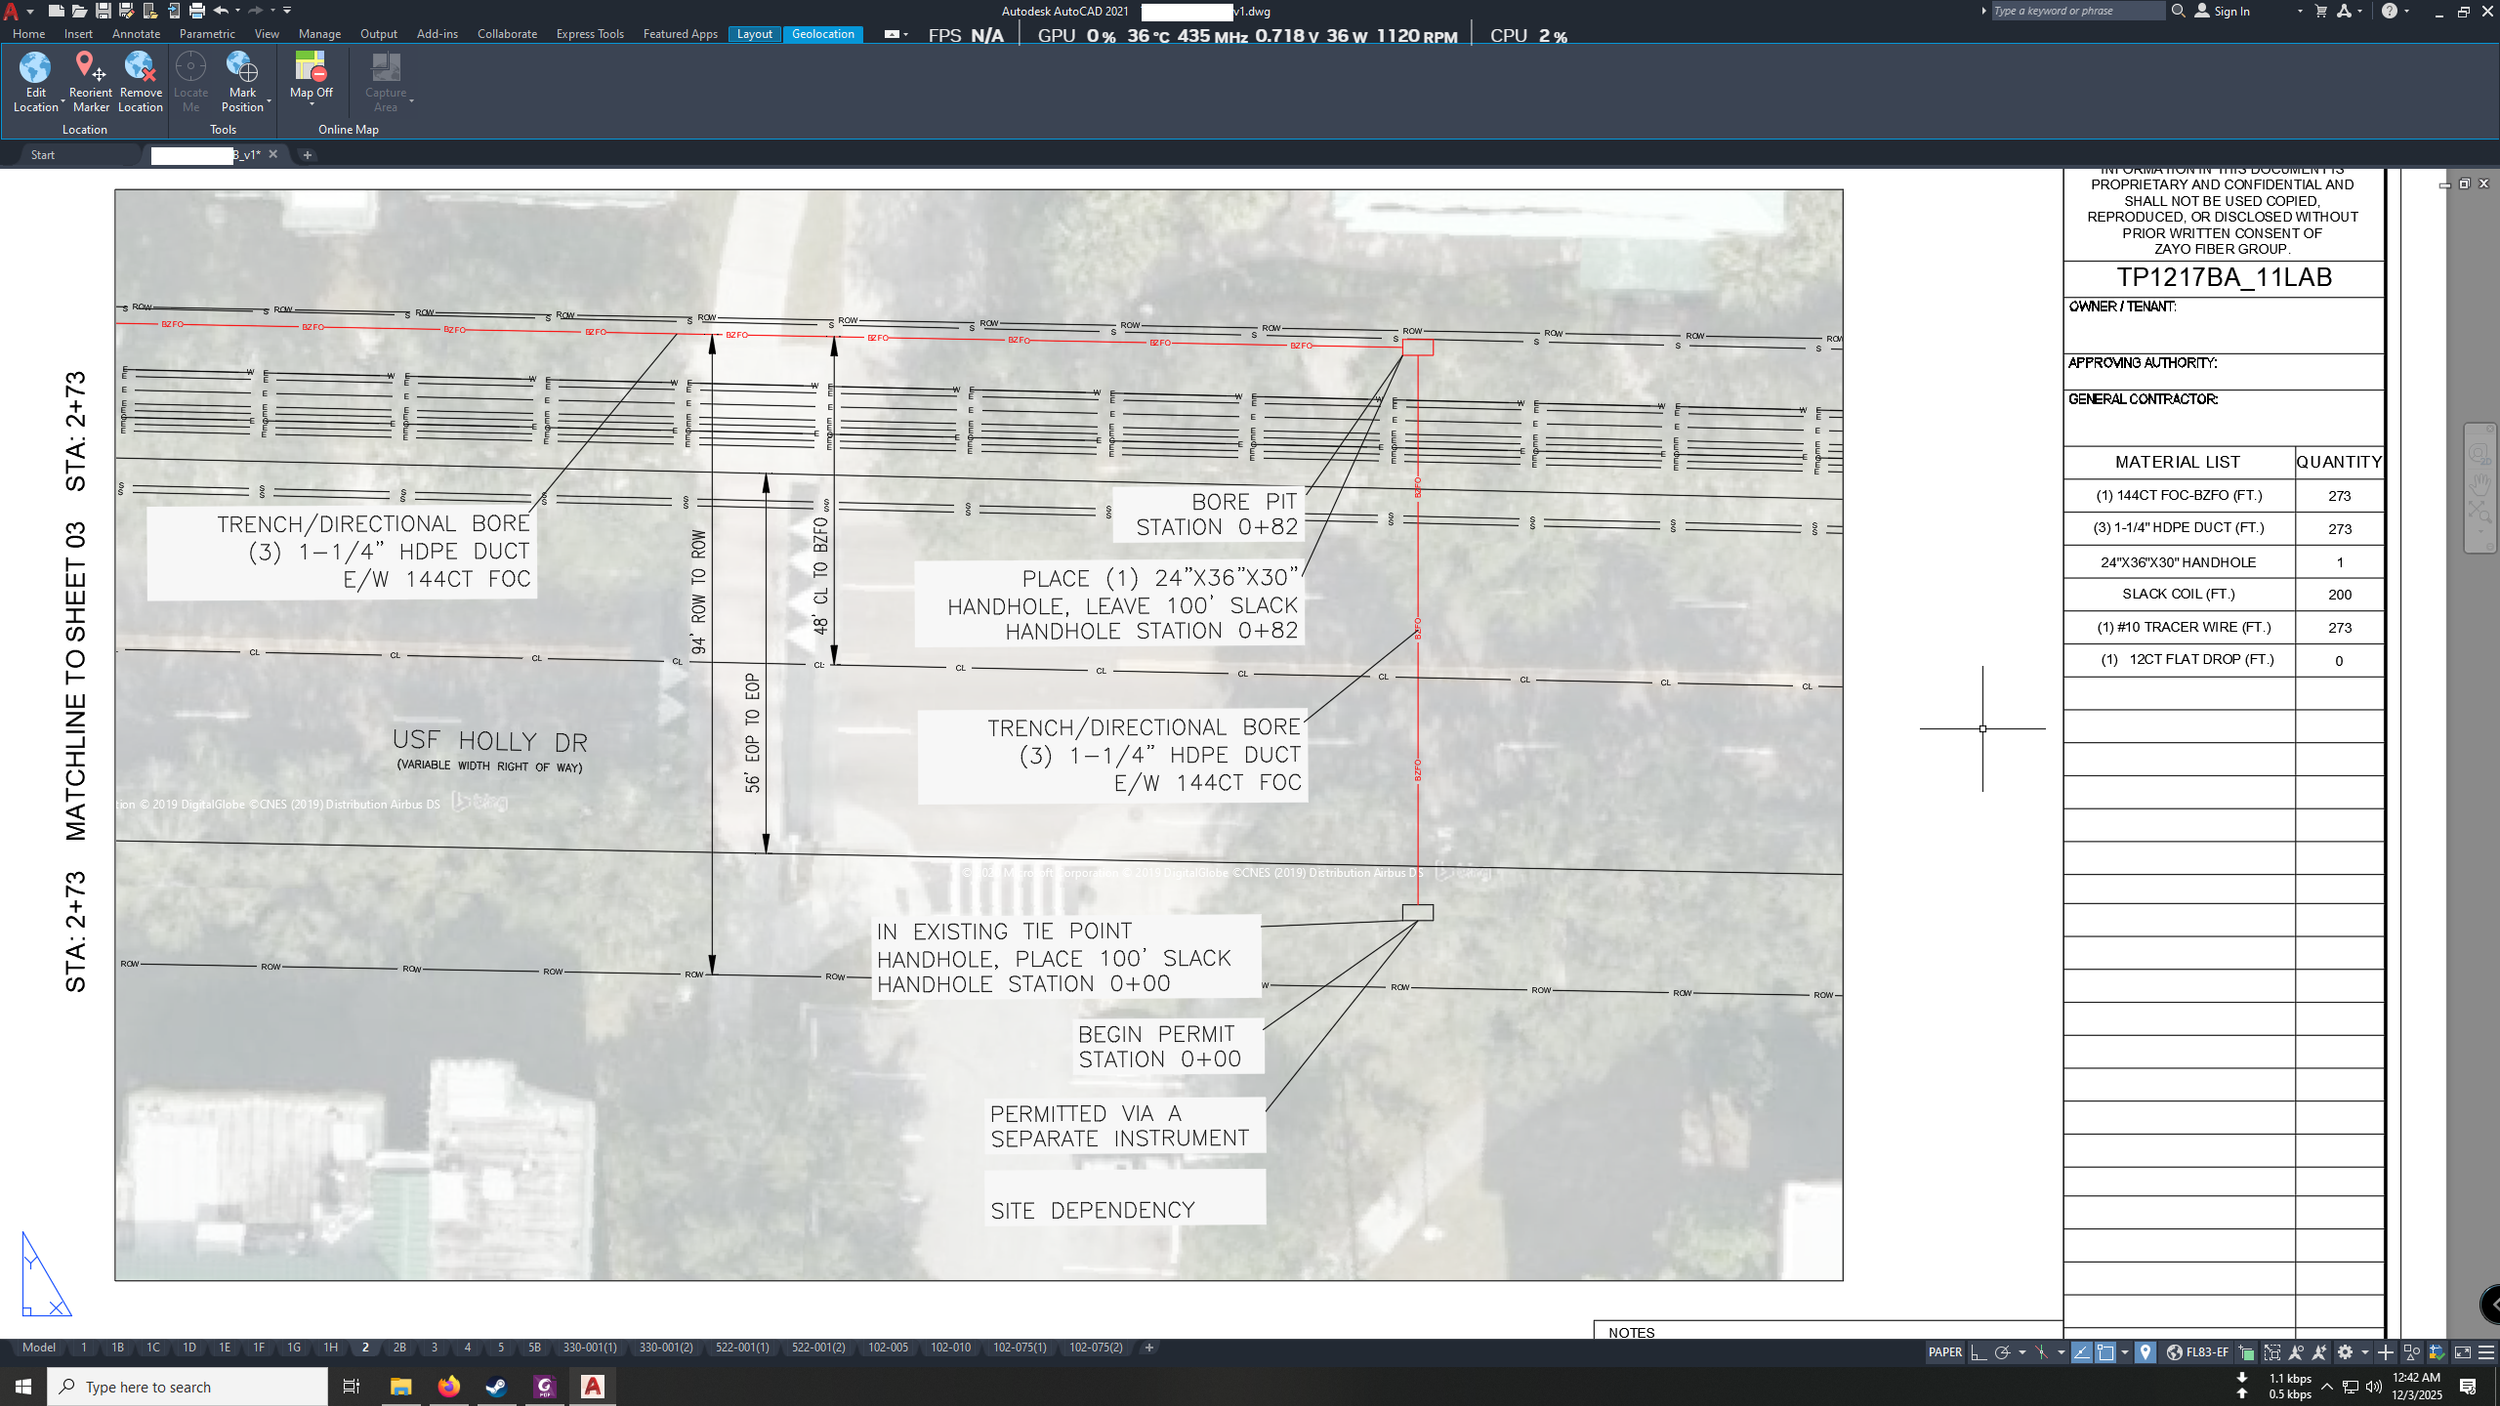Click the Plot printer icon

click(197, 11)
